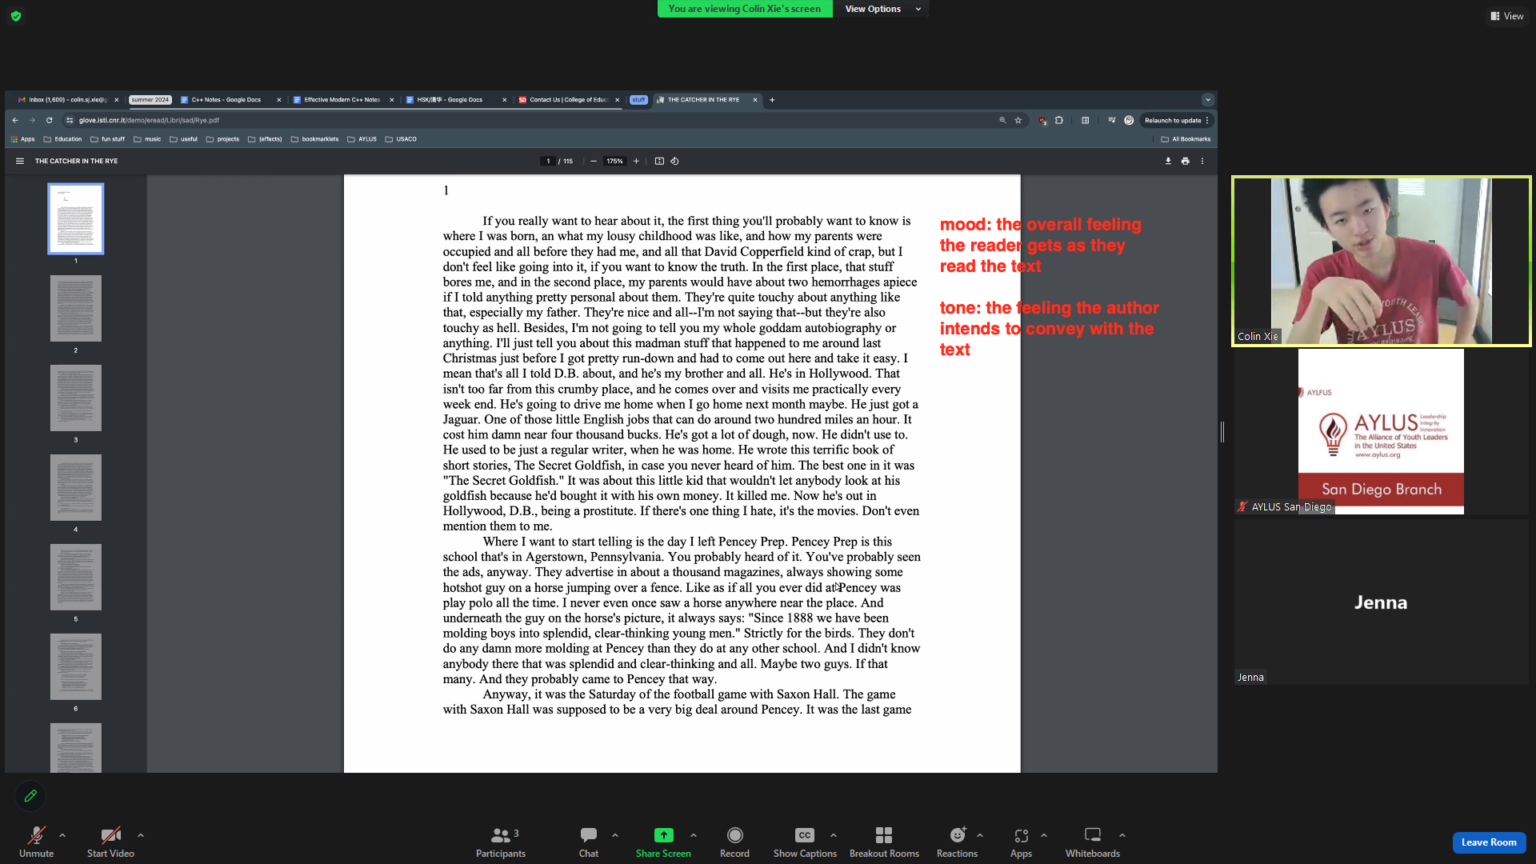
Task: Unmute the microphone in Zoom
Action: point(36,841)
